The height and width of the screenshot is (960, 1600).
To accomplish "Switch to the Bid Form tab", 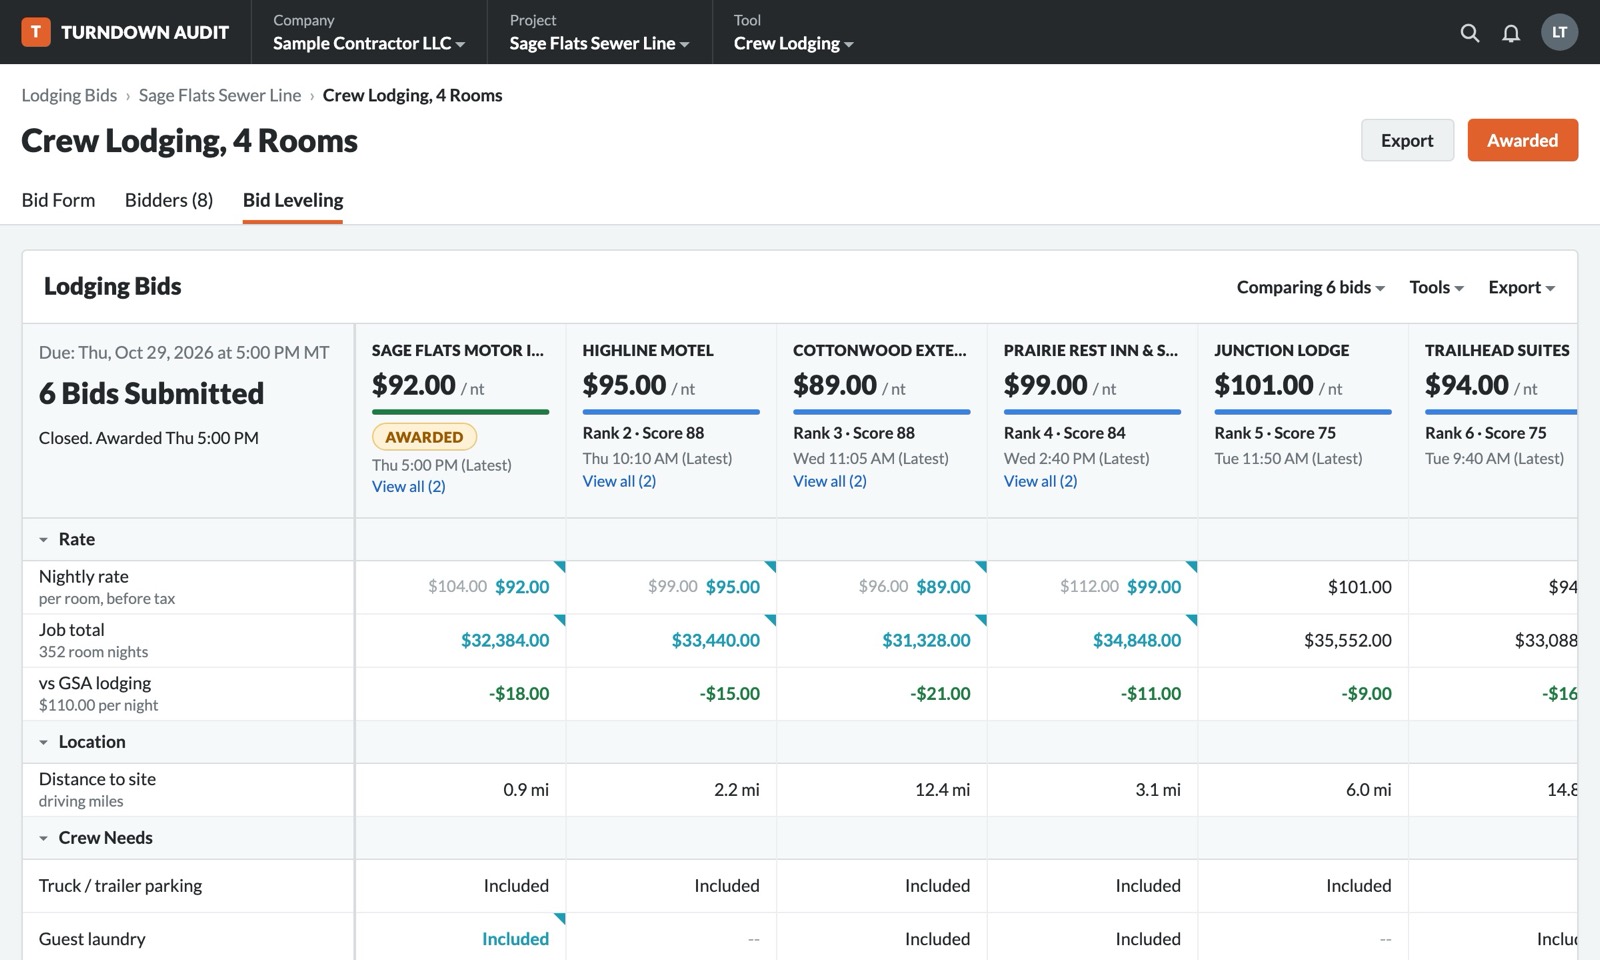I will (58, 200).
